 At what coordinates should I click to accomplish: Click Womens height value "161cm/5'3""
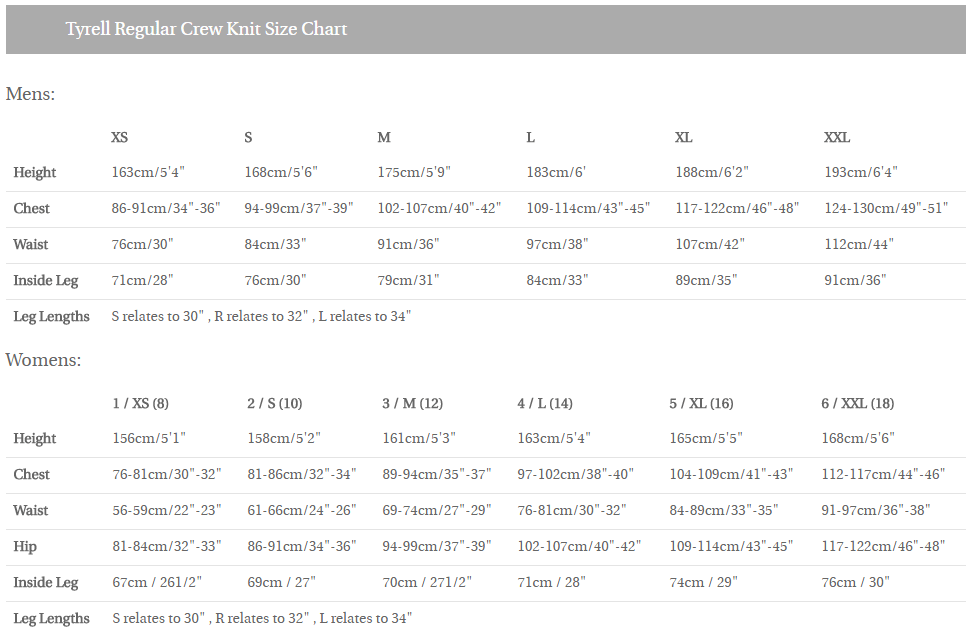pyautogui.click(x=418, y=438)
